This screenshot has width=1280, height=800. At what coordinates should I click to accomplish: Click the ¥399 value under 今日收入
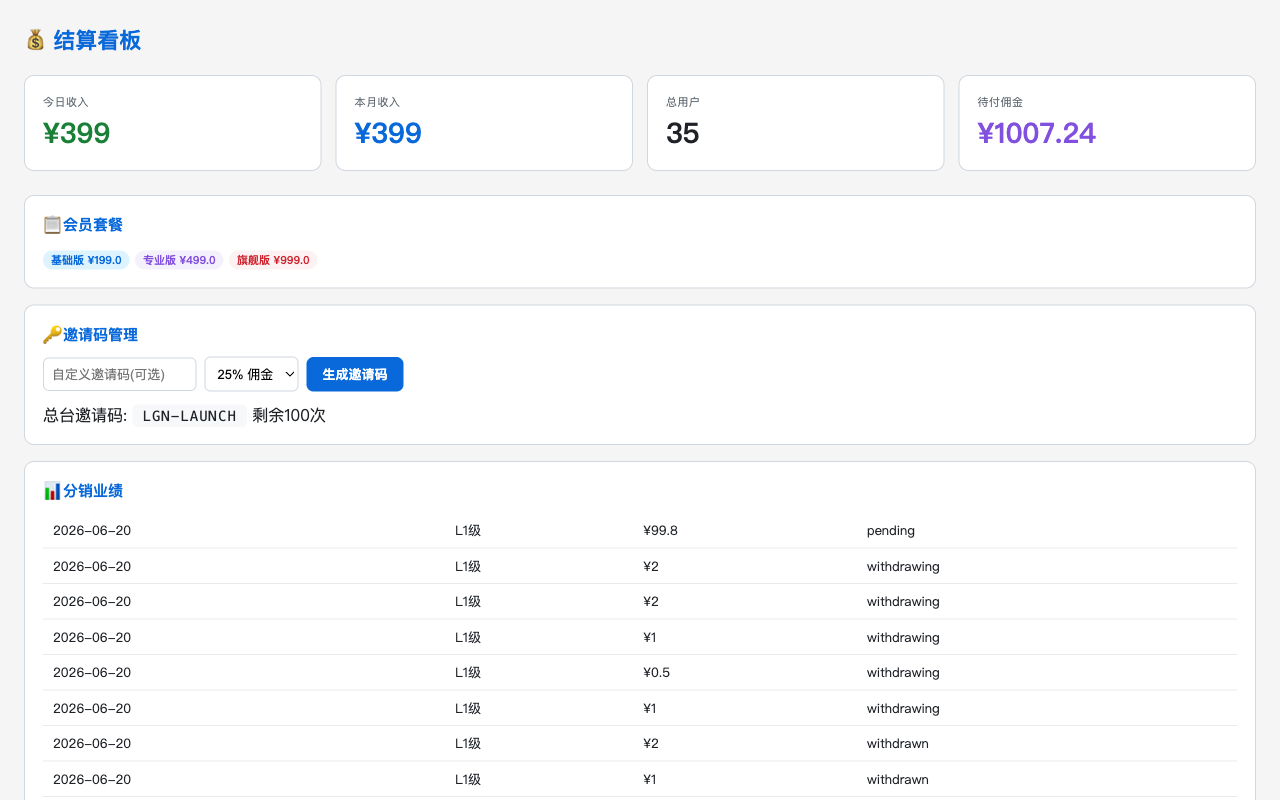[x=77, y=133]
